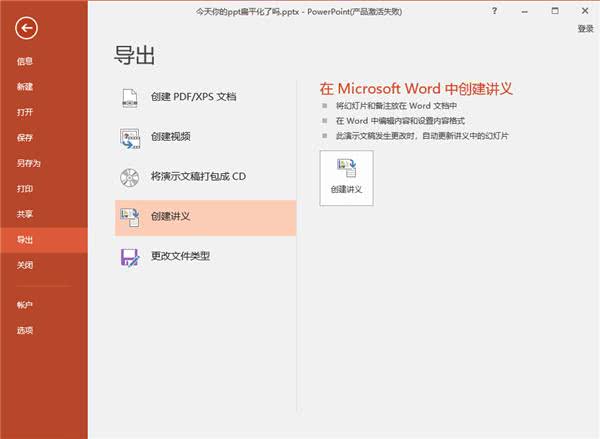This screenshot has width=600, height=439.
Task: Click the help question mark icon
Action: tap(495, 10)
